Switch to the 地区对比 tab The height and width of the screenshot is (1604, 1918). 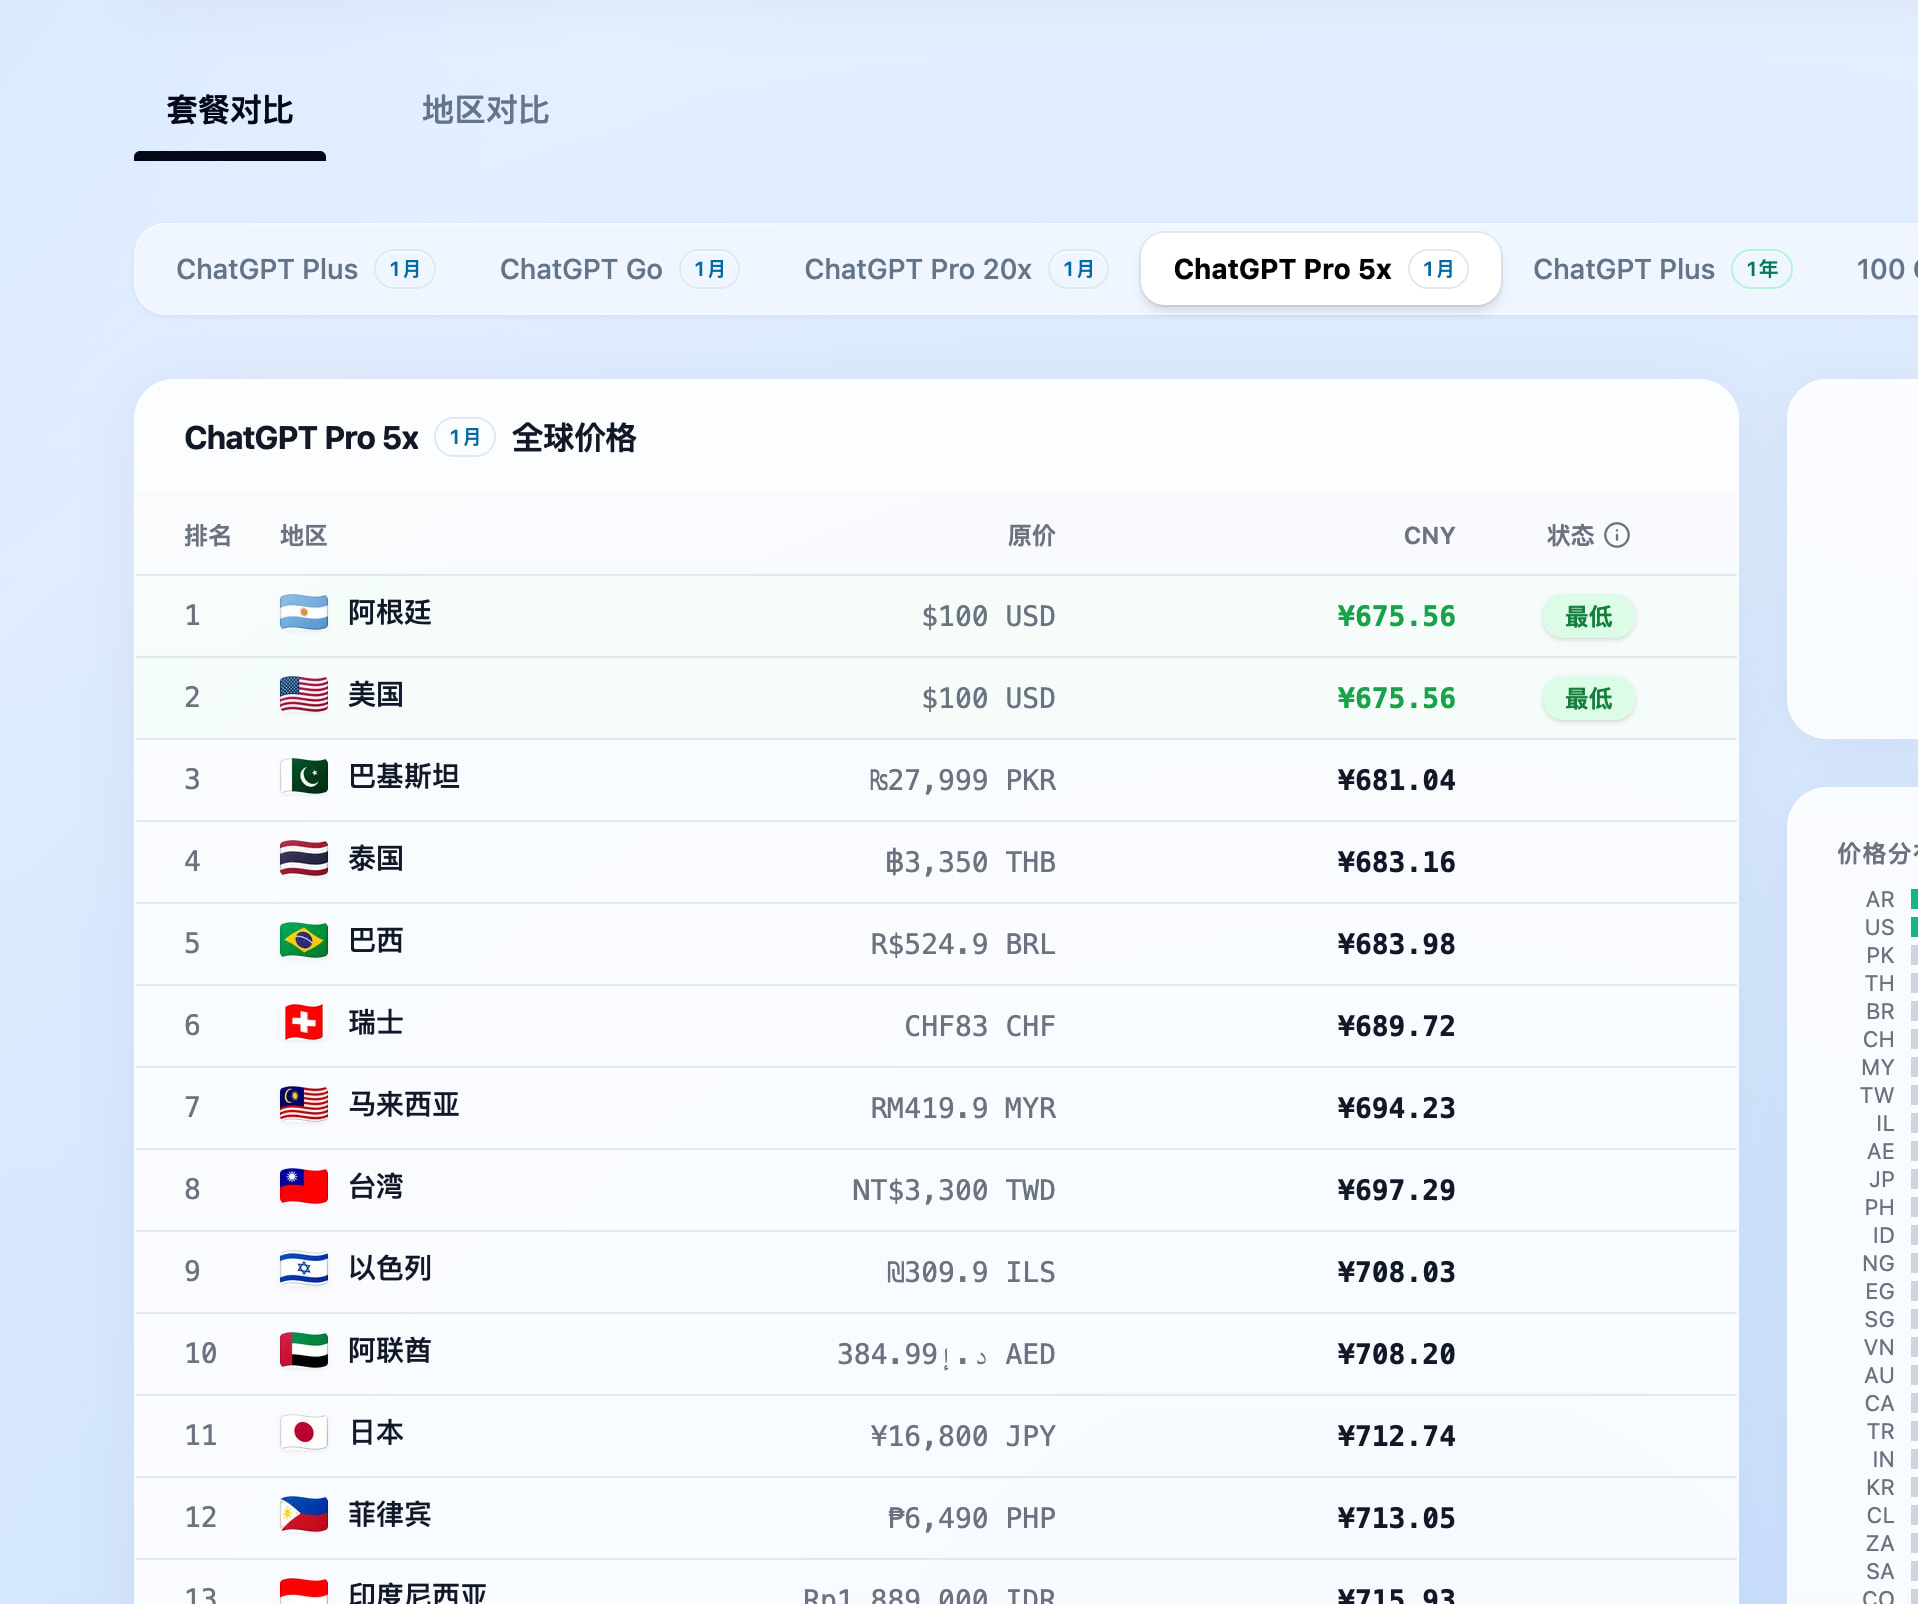pyautogui.click(x=485, y=110)
